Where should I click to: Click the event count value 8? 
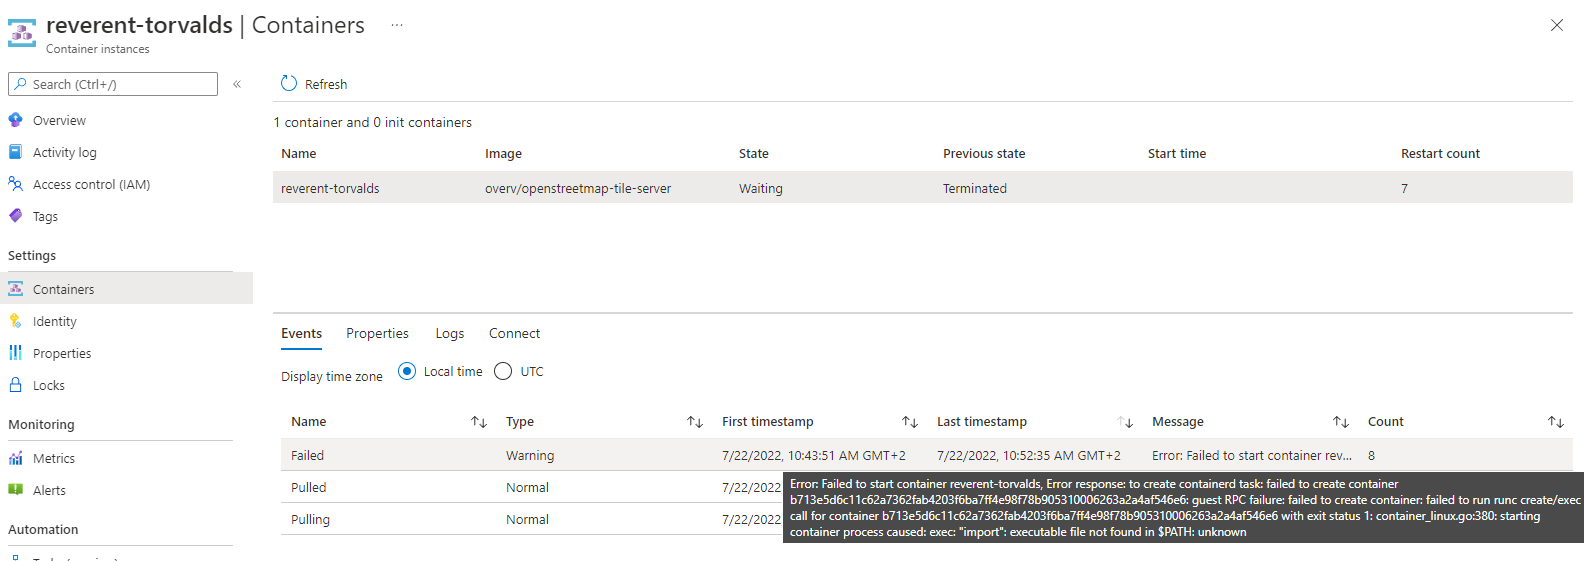[1371, 455]
